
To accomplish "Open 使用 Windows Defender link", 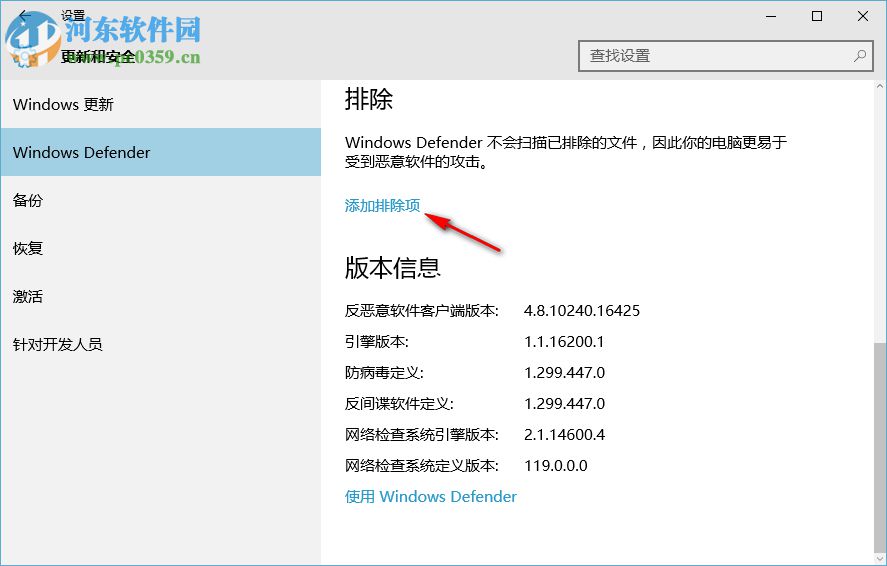I will (430, 496).
